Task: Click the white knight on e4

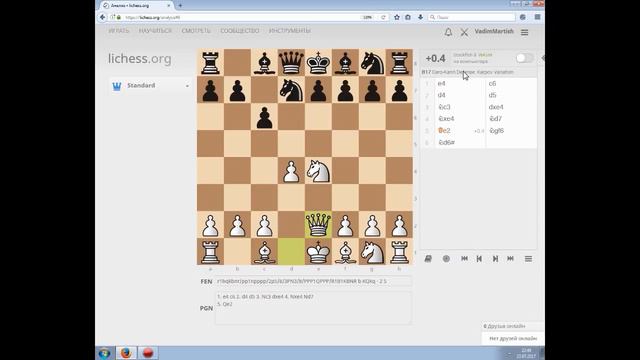Action: 318,171
